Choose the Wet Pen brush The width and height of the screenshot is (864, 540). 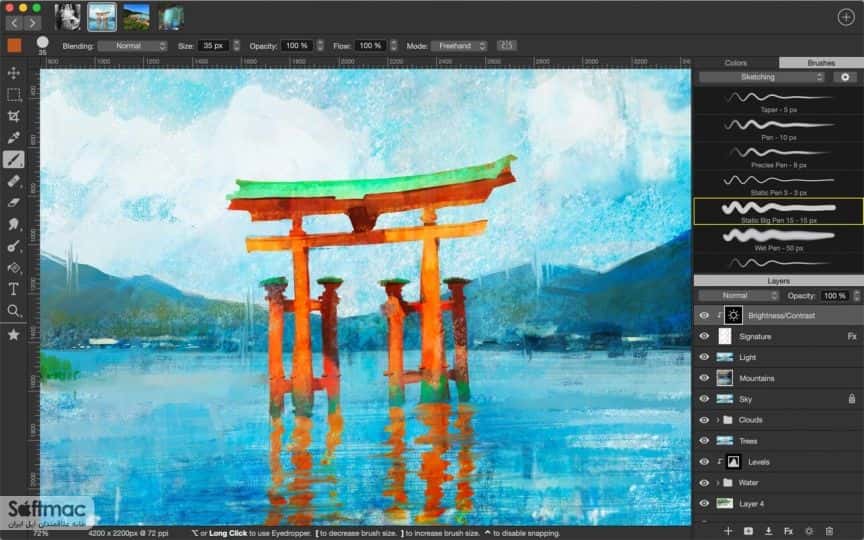[x=778, y=240]
